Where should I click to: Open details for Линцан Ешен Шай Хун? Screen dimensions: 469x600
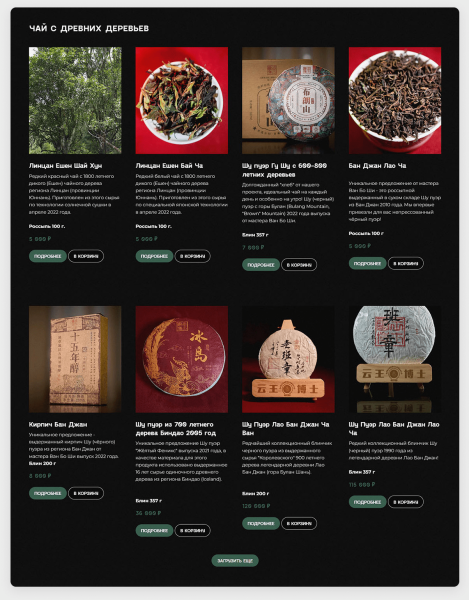click(48, 256)
